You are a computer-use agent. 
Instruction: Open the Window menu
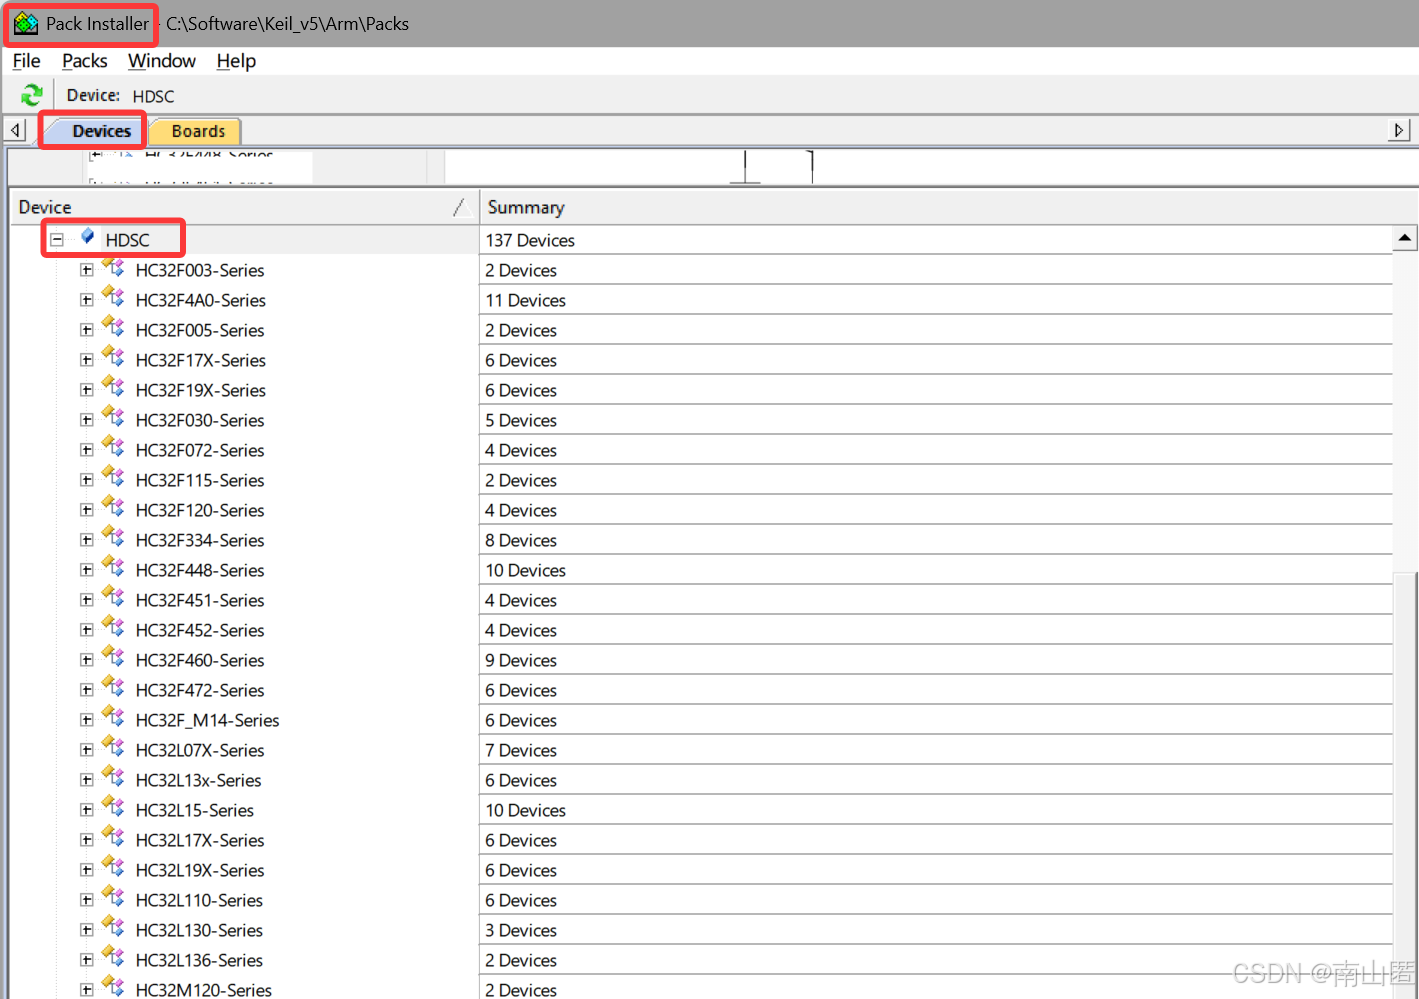coord(162,61)
